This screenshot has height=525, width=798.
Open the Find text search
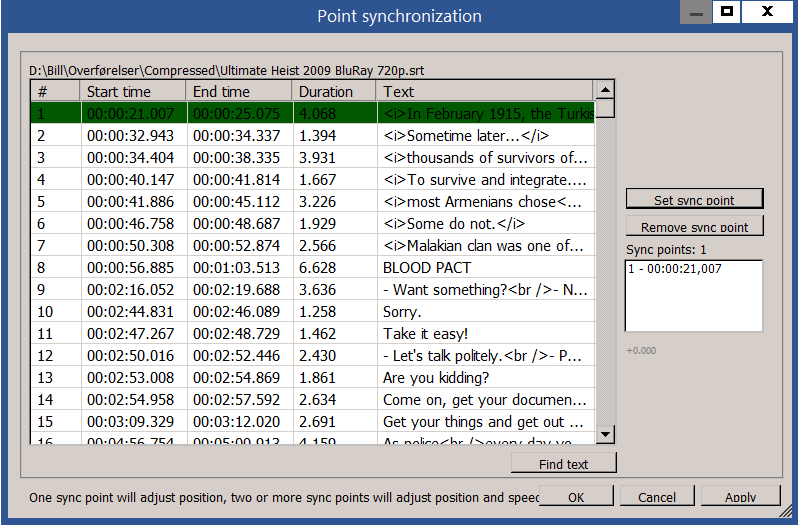point(563,463)
